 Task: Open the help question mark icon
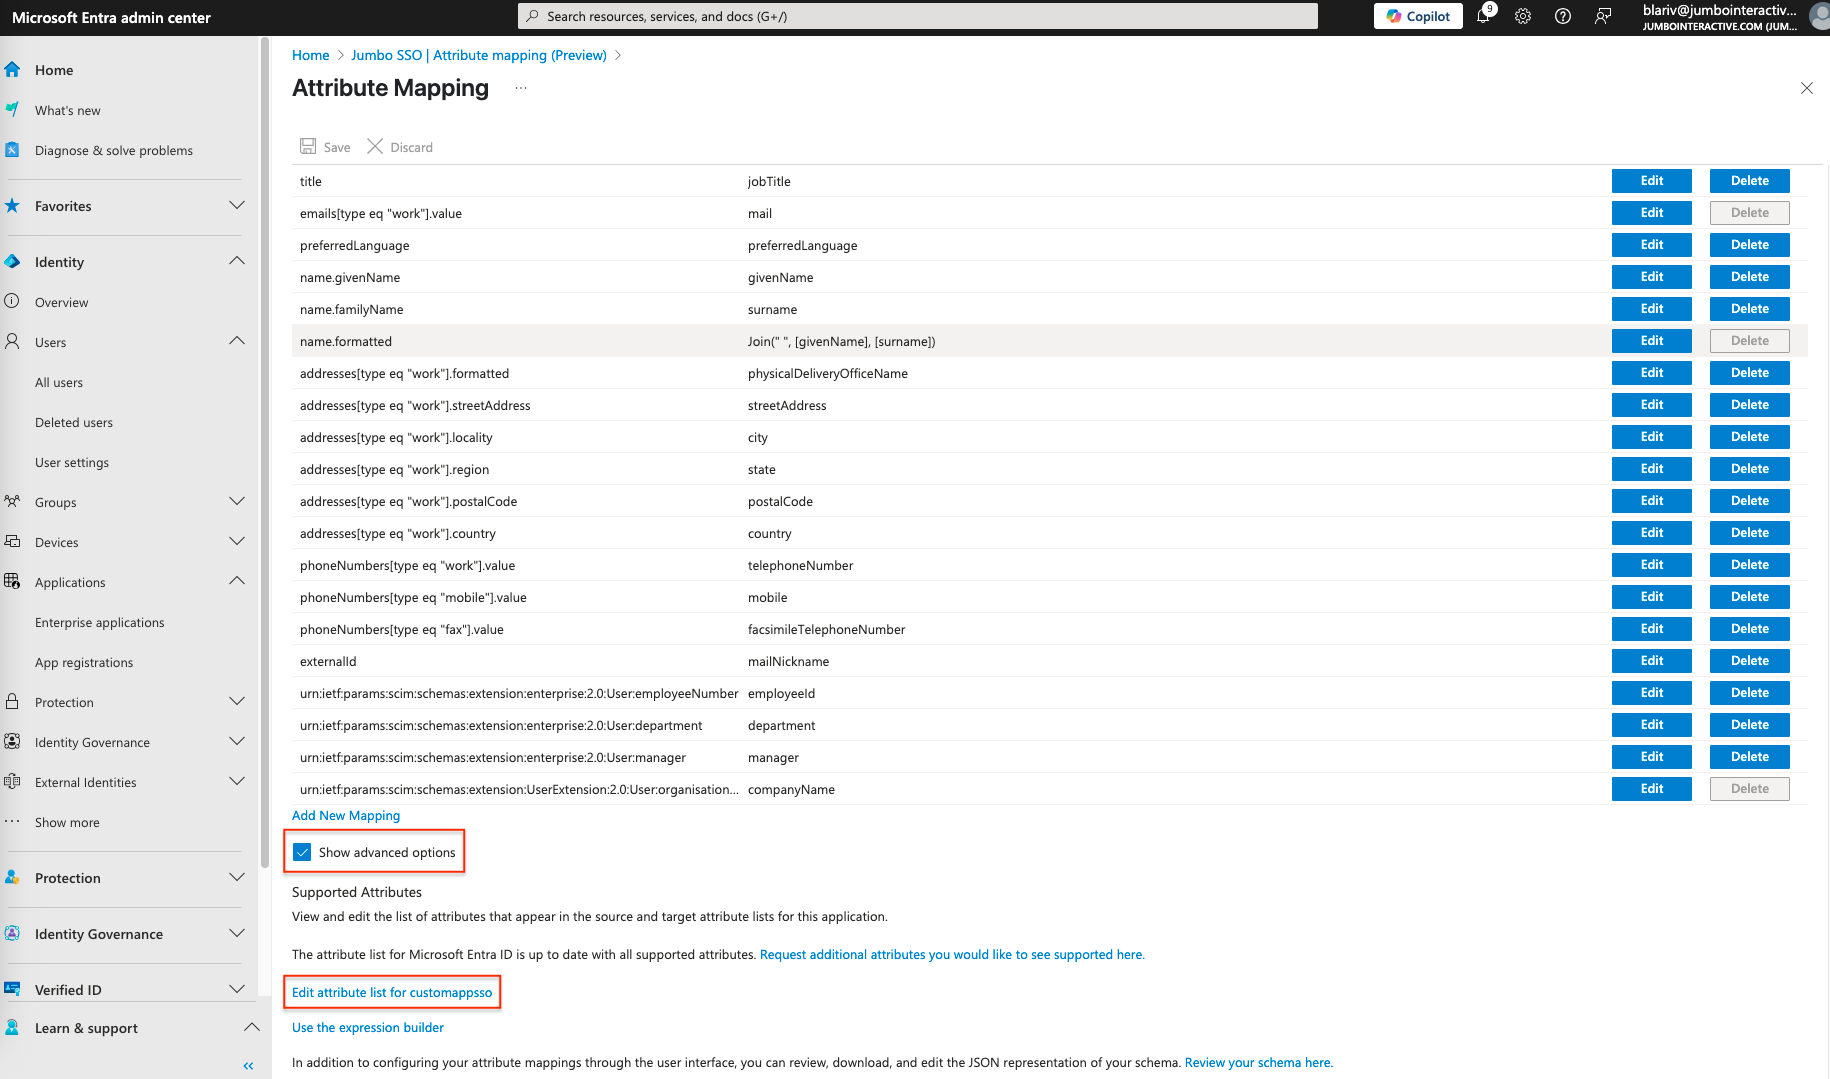(1563, 16)
